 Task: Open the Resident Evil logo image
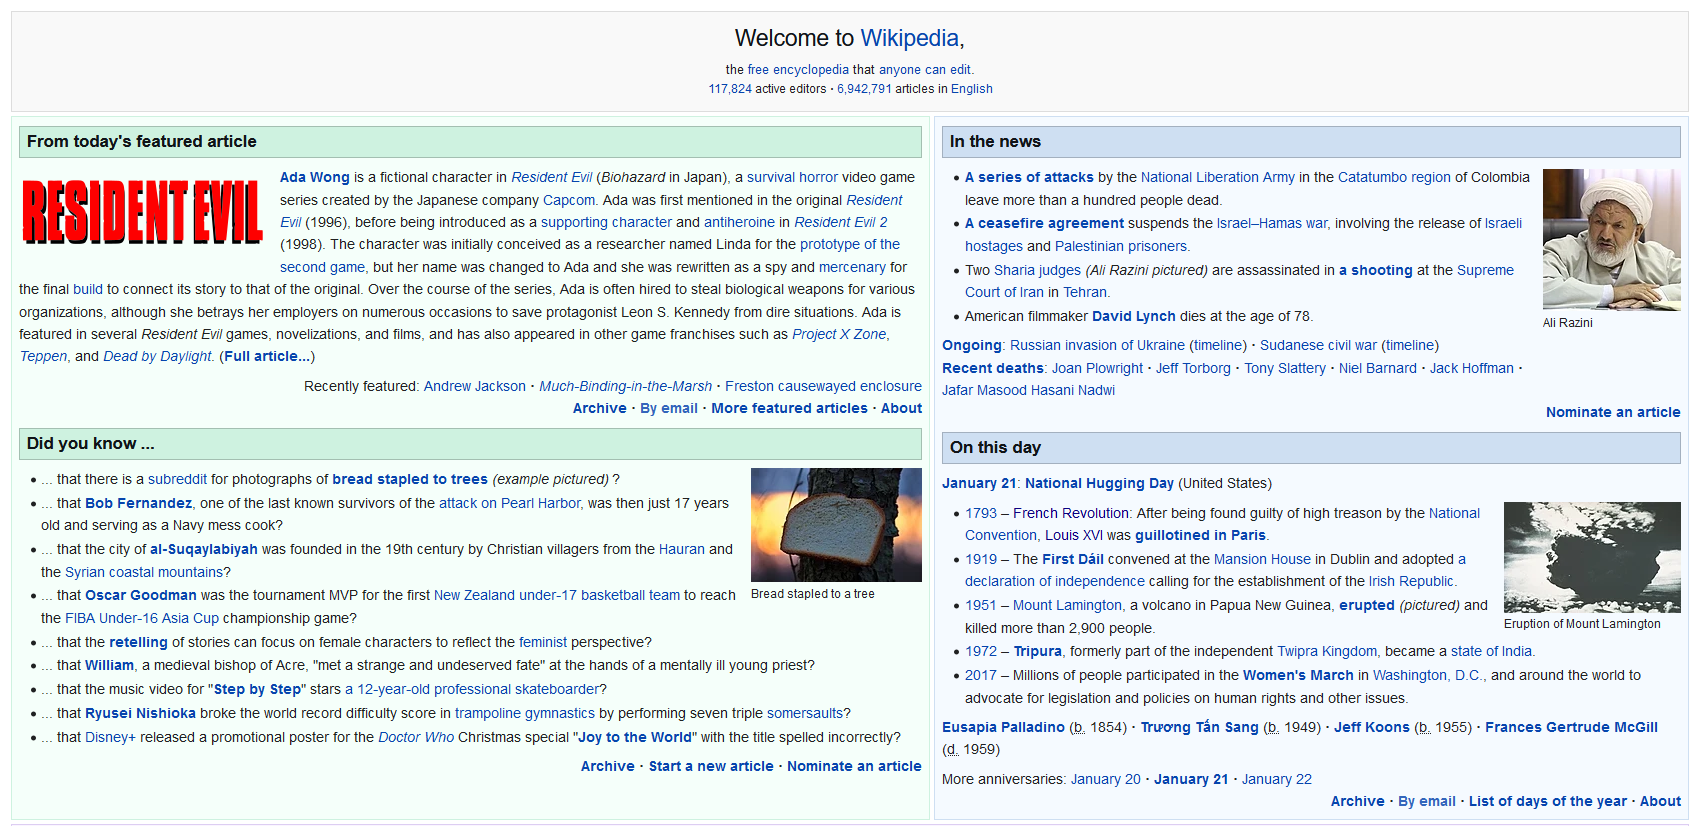point(142,212)
